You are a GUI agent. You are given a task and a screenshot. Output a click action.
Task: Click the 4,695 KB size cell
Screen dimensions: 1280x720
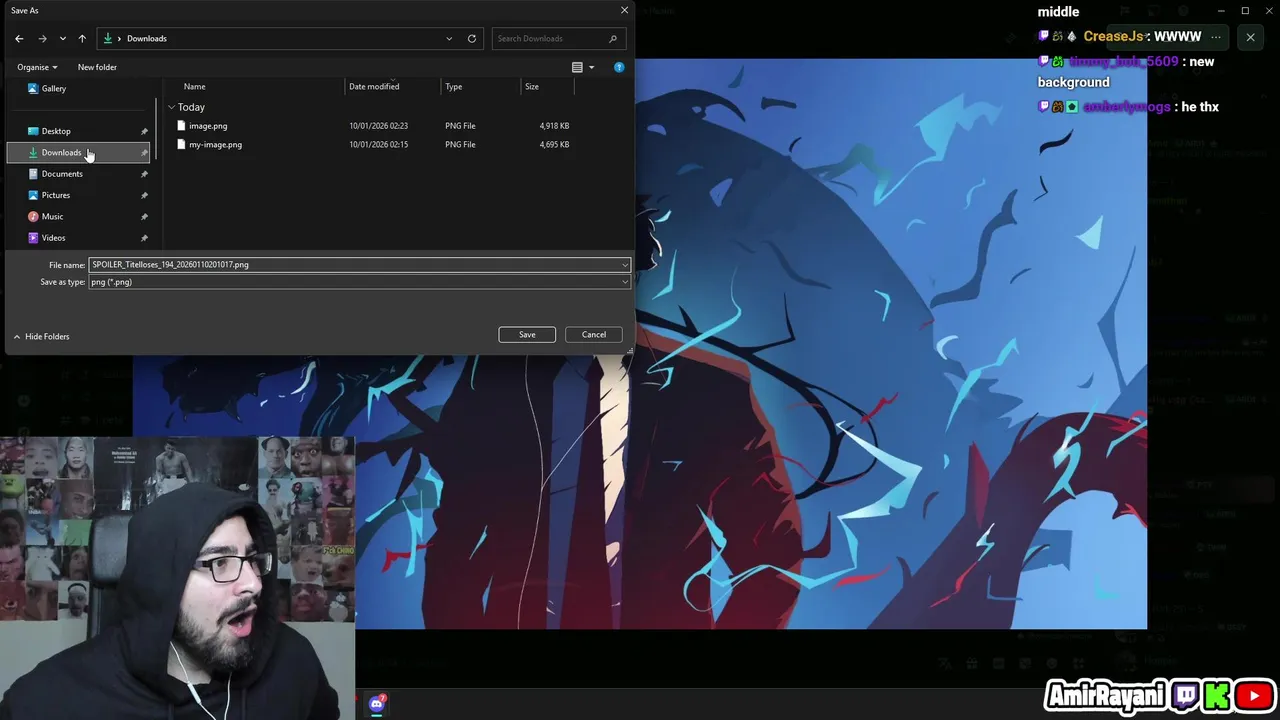[554, 144]
